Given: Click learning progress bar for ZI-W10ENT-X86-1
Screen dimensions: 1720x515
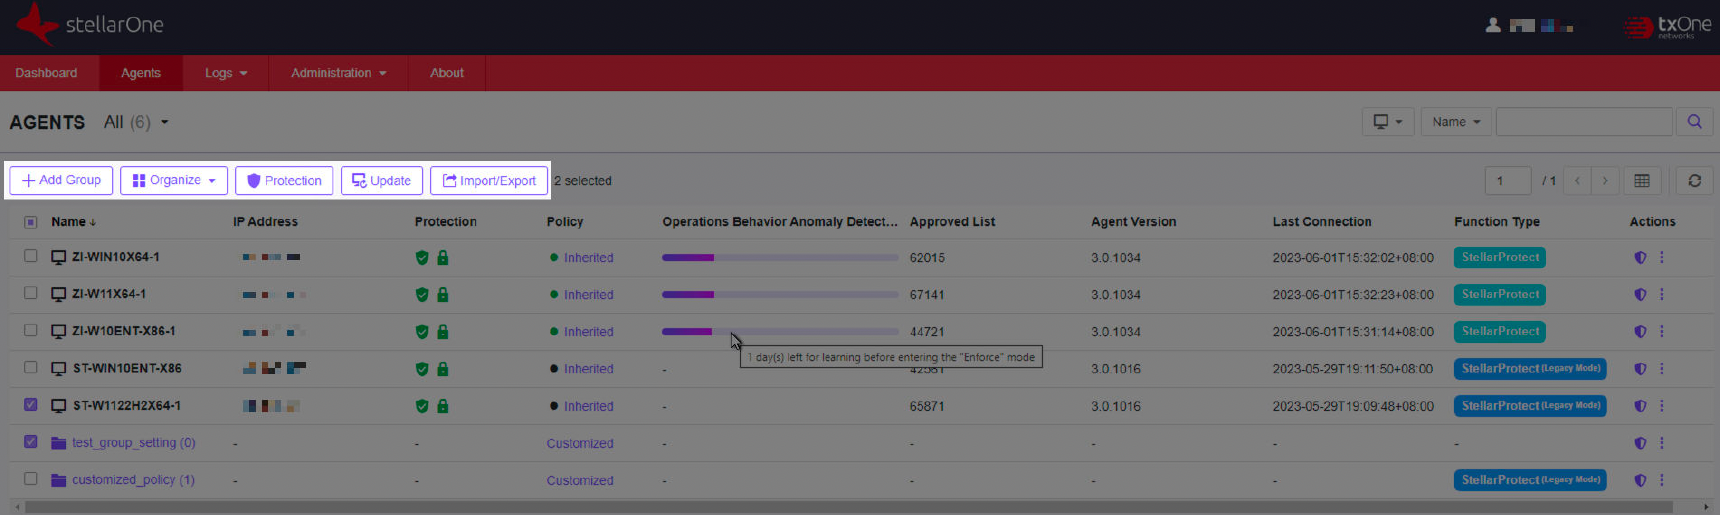Looking at the screenshot, I should [x=779, y=331].
